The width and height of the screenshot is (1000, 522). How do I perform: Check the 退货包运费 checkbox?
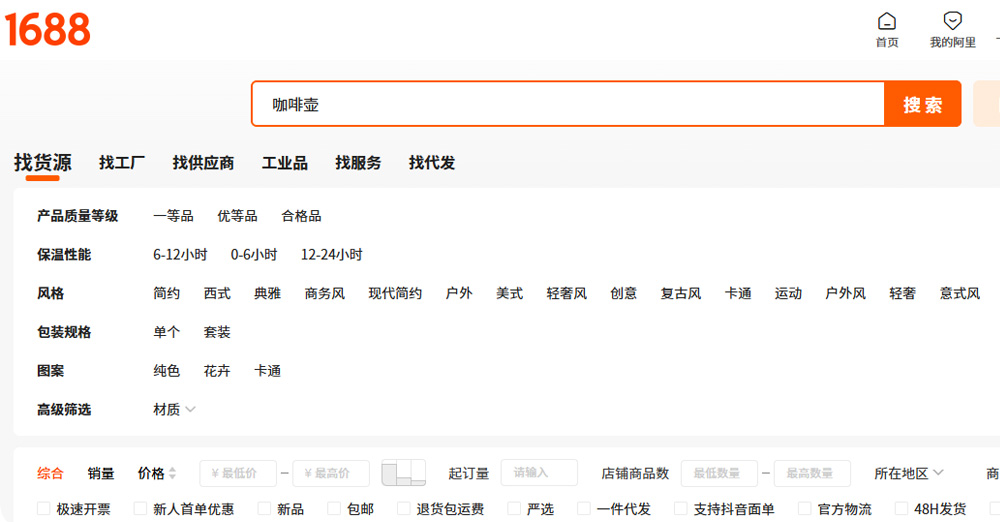click(x=404, y=509)
